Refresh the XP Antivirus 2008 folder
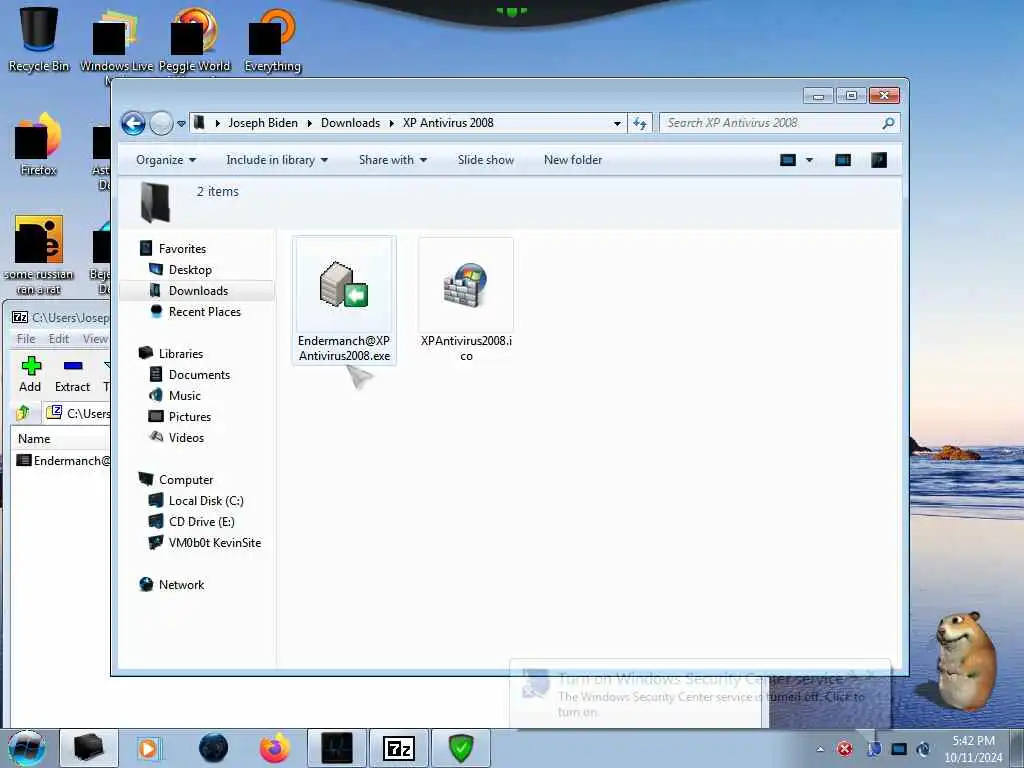 (x=639, y=123)
